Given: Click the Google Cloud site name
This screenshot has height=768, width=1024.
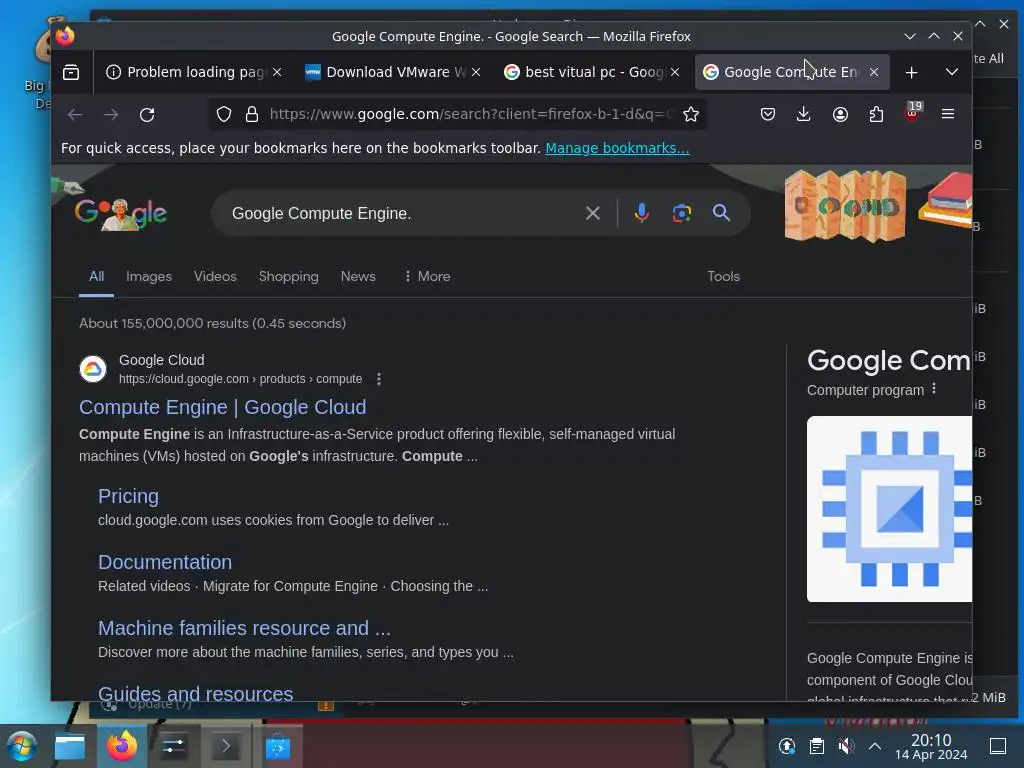Looking at the screenshot, I should (161, 360).
